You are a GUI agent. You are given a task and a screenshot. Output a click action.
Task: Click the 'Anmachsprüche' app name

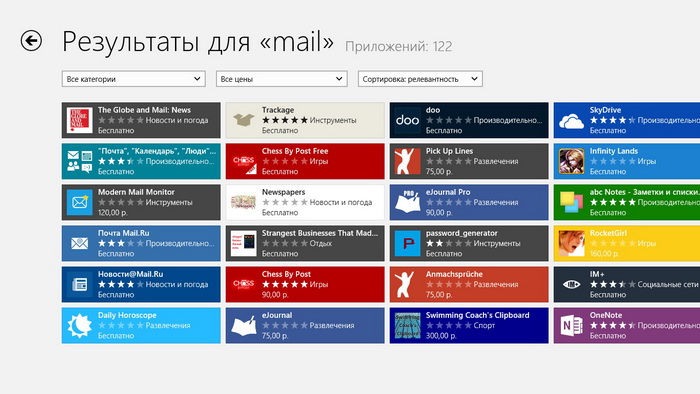454,274
